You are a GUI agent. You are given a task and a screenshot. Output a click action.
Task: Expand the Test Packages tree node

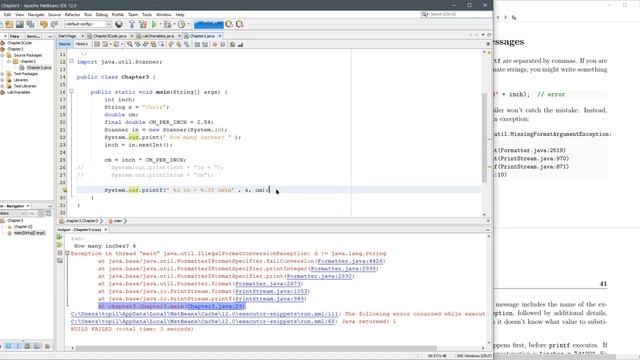[x=3, y=74]
